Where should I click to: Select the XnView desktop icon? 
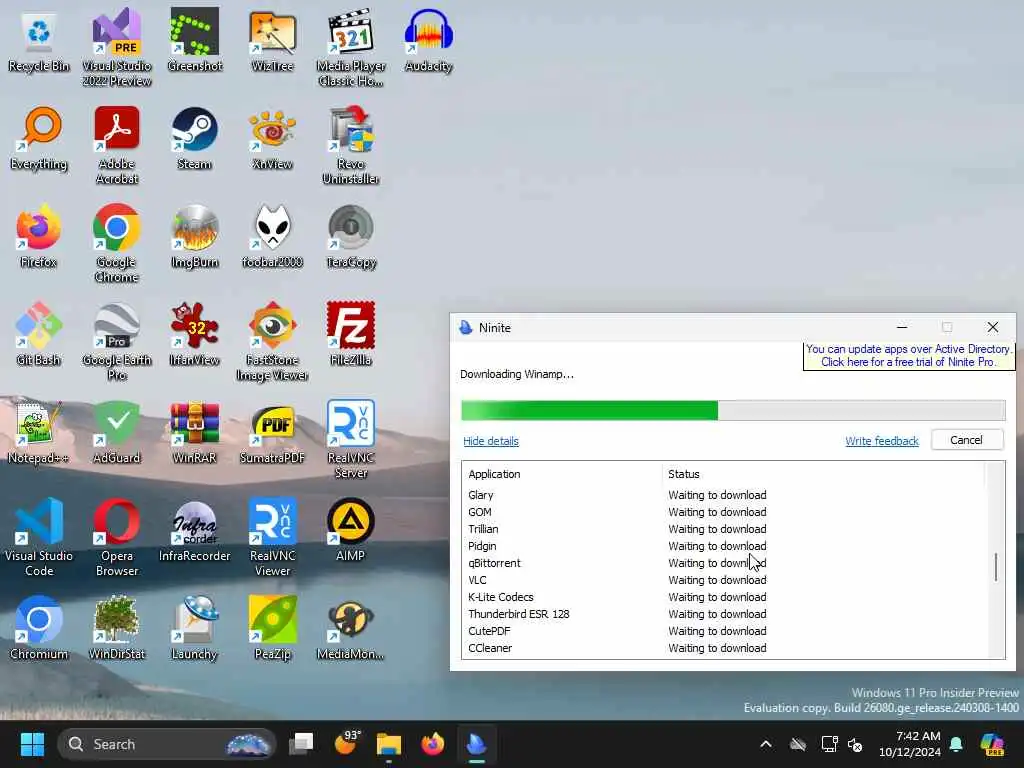click(x=272, y=139)
